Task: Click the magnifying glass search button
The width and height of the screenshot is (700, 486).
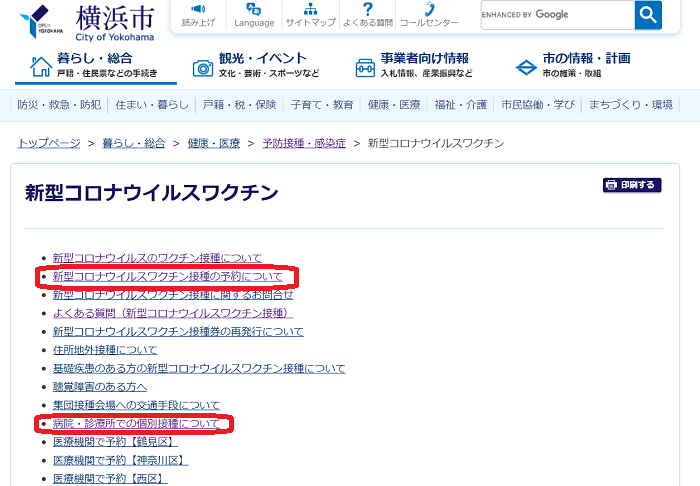Action: point(648,15)
